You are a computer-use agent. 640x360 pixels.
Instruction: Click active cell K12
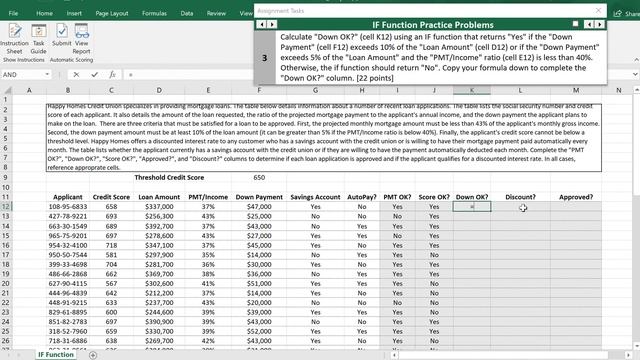tap(472, 207)
